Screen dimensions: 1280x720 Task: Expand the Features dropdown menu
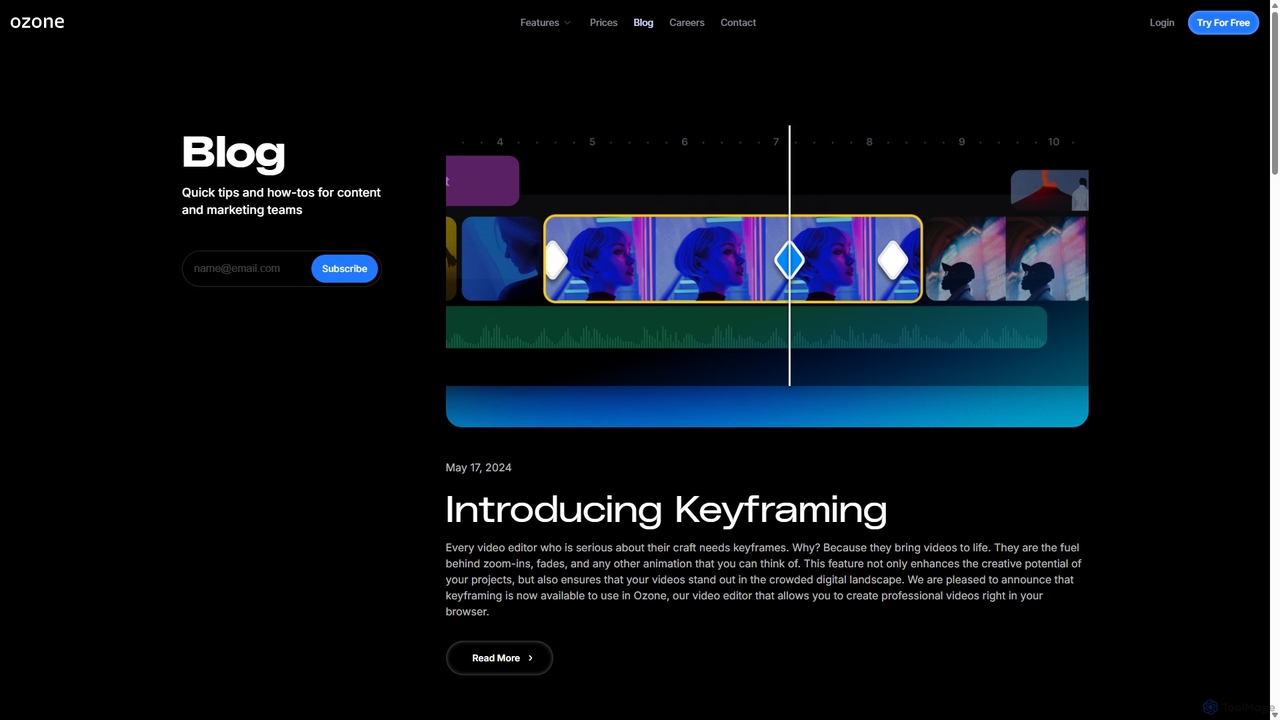545,22
